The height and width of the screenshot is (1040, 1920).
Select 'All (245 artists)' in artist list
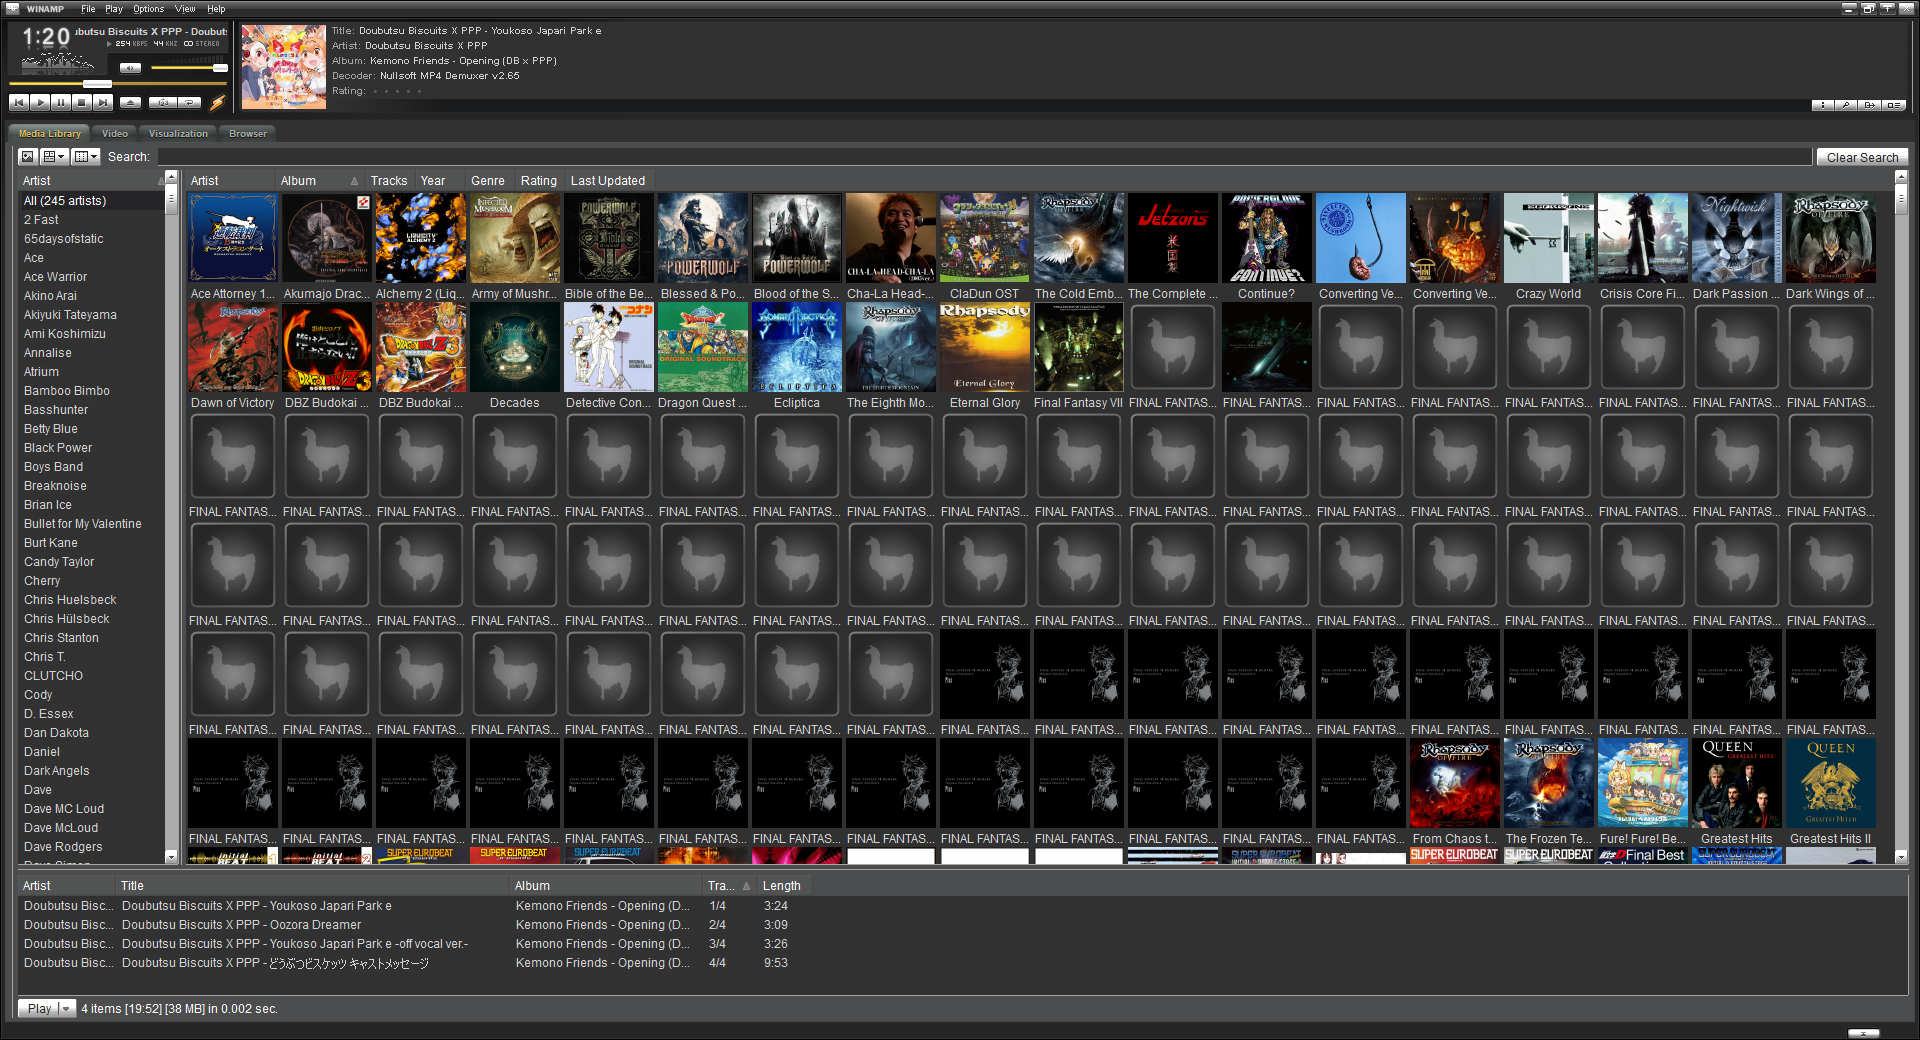tap(92, 201)
